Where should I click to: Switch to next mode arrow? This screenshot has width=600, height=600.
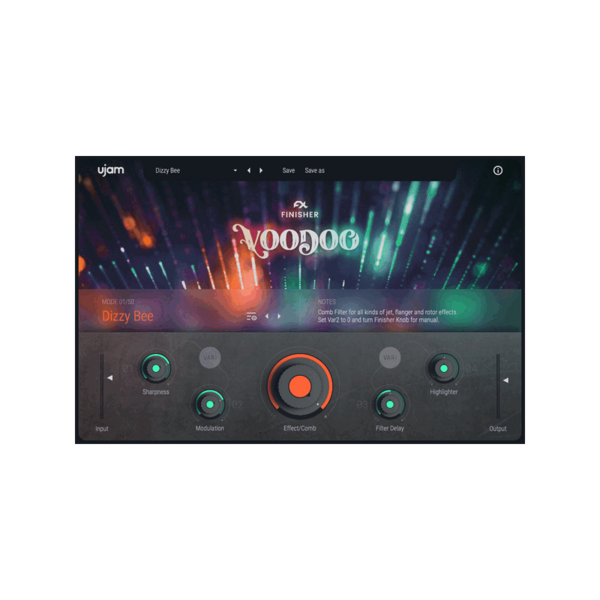click(279, 316)
